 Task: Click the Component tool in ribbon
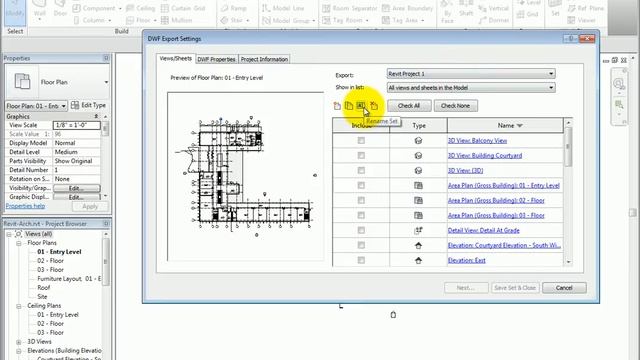[96, 8]
